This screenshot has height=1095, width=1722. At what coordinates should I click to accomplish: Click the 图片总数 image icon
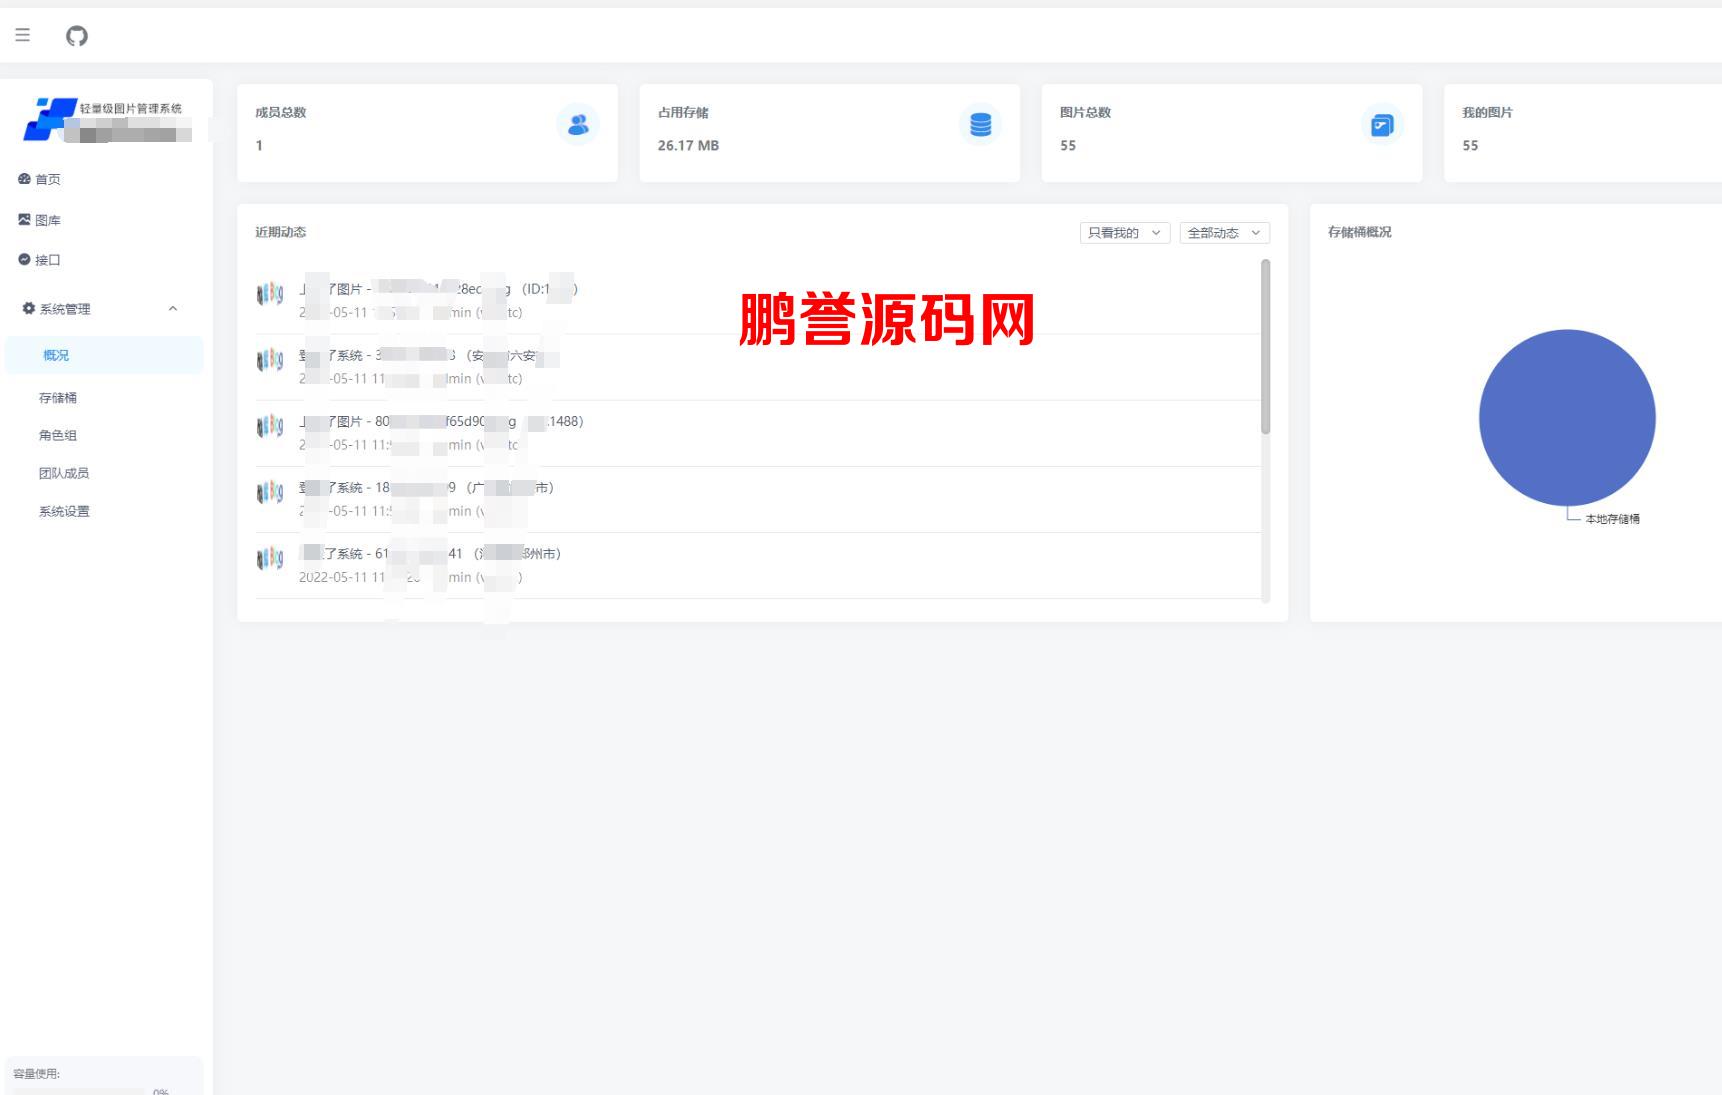click(x=1382, y=125)
